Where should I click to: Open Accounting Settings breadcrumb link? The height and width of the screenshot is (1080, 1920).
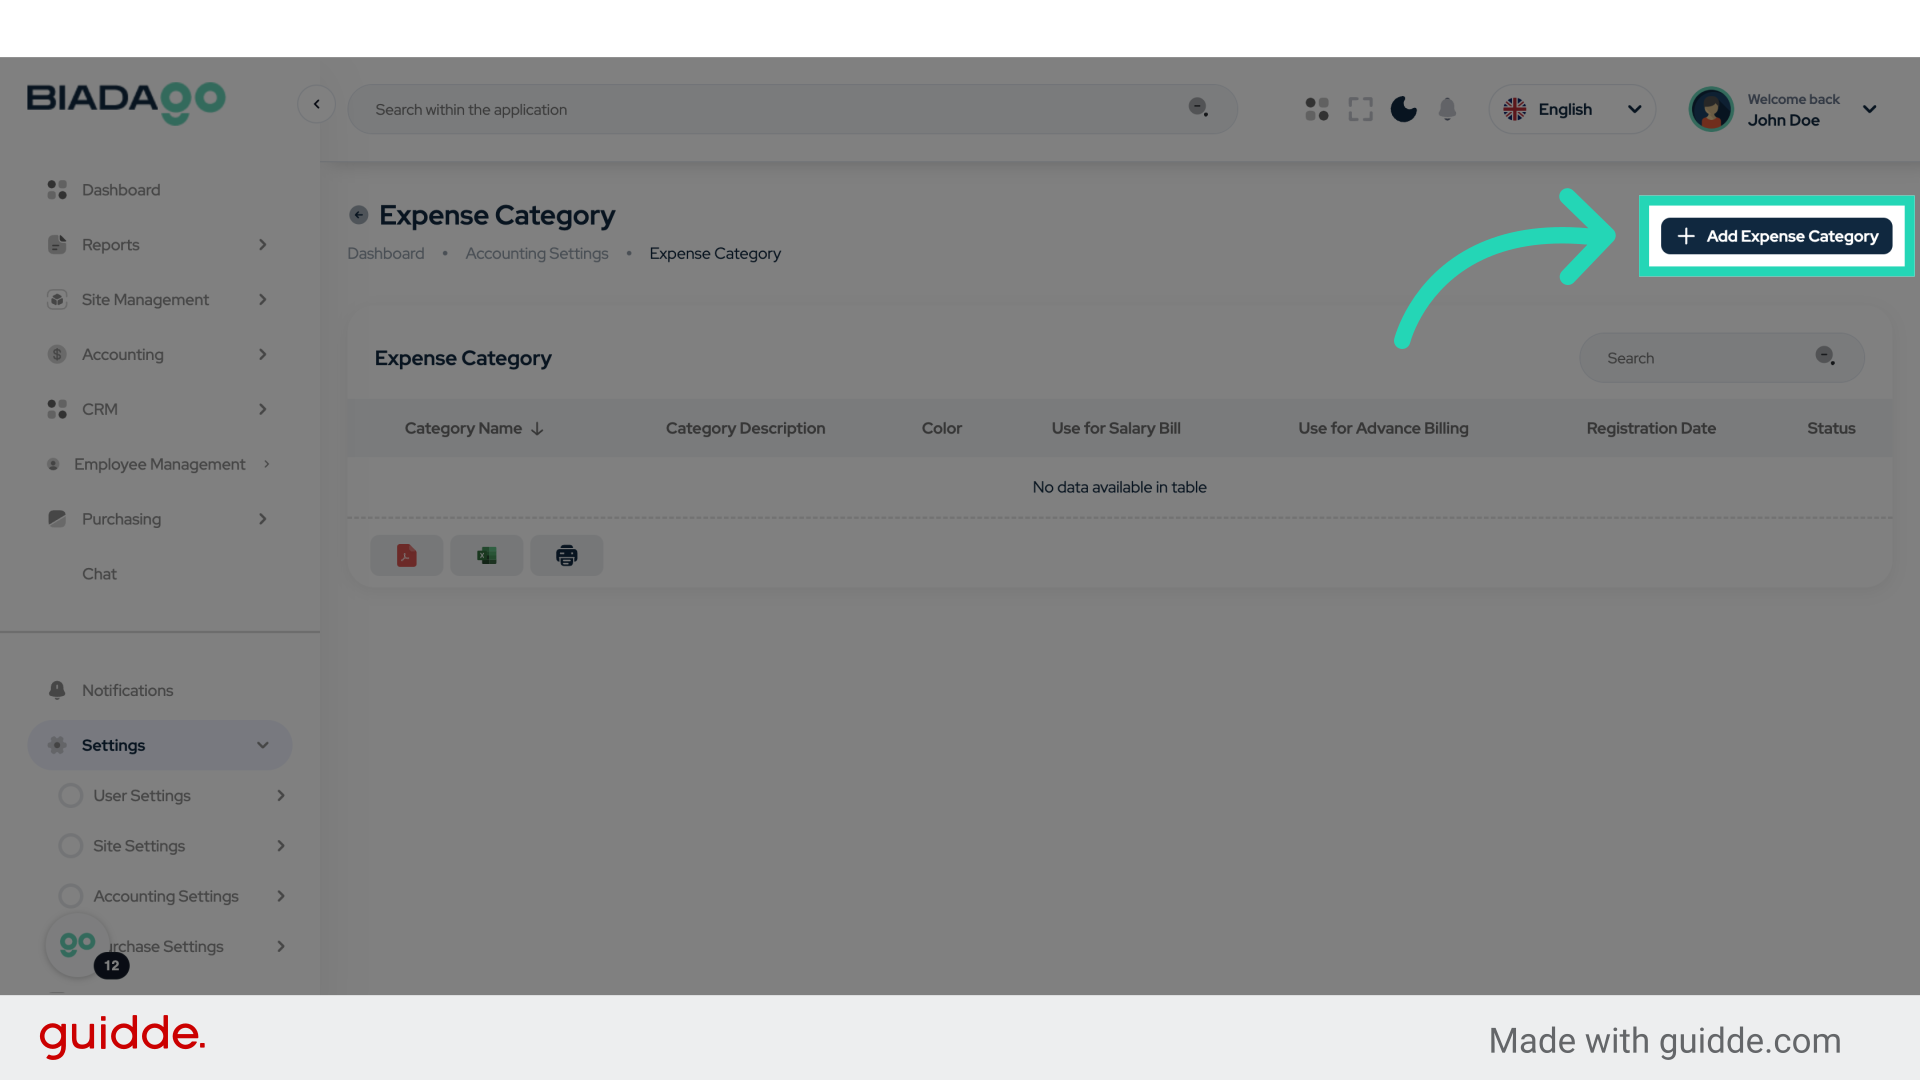[x=536, y=253]
